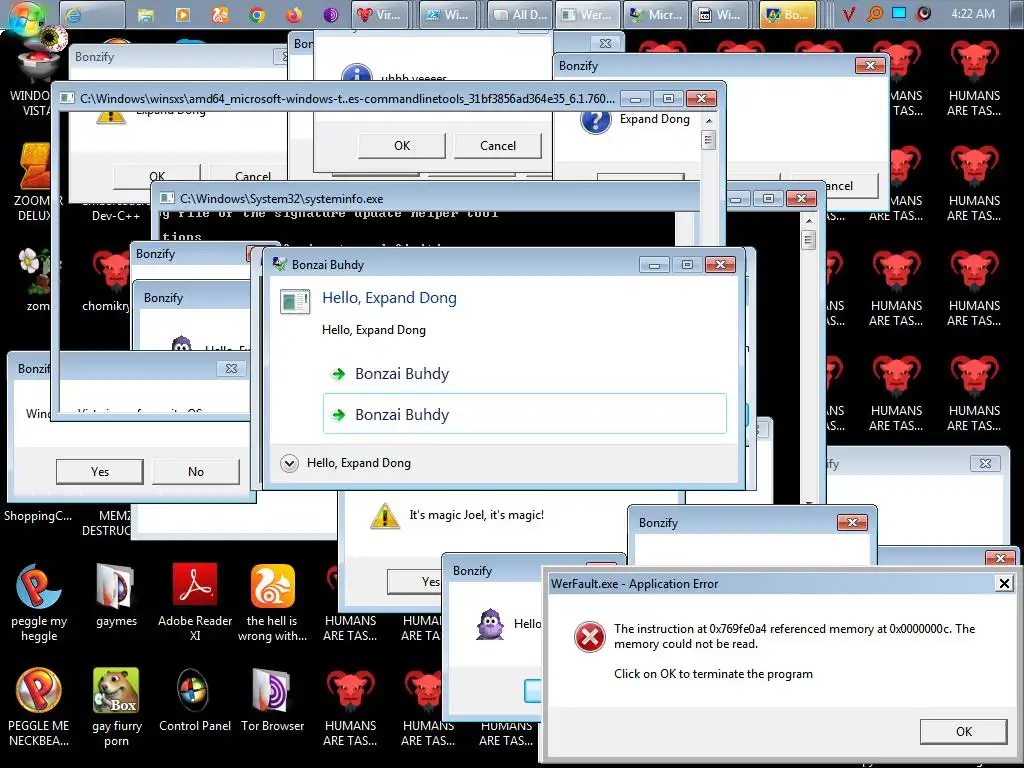Click Cancel next to OK in top dialog
This screenshot has width=1024, height=768.
pos(498,146)
